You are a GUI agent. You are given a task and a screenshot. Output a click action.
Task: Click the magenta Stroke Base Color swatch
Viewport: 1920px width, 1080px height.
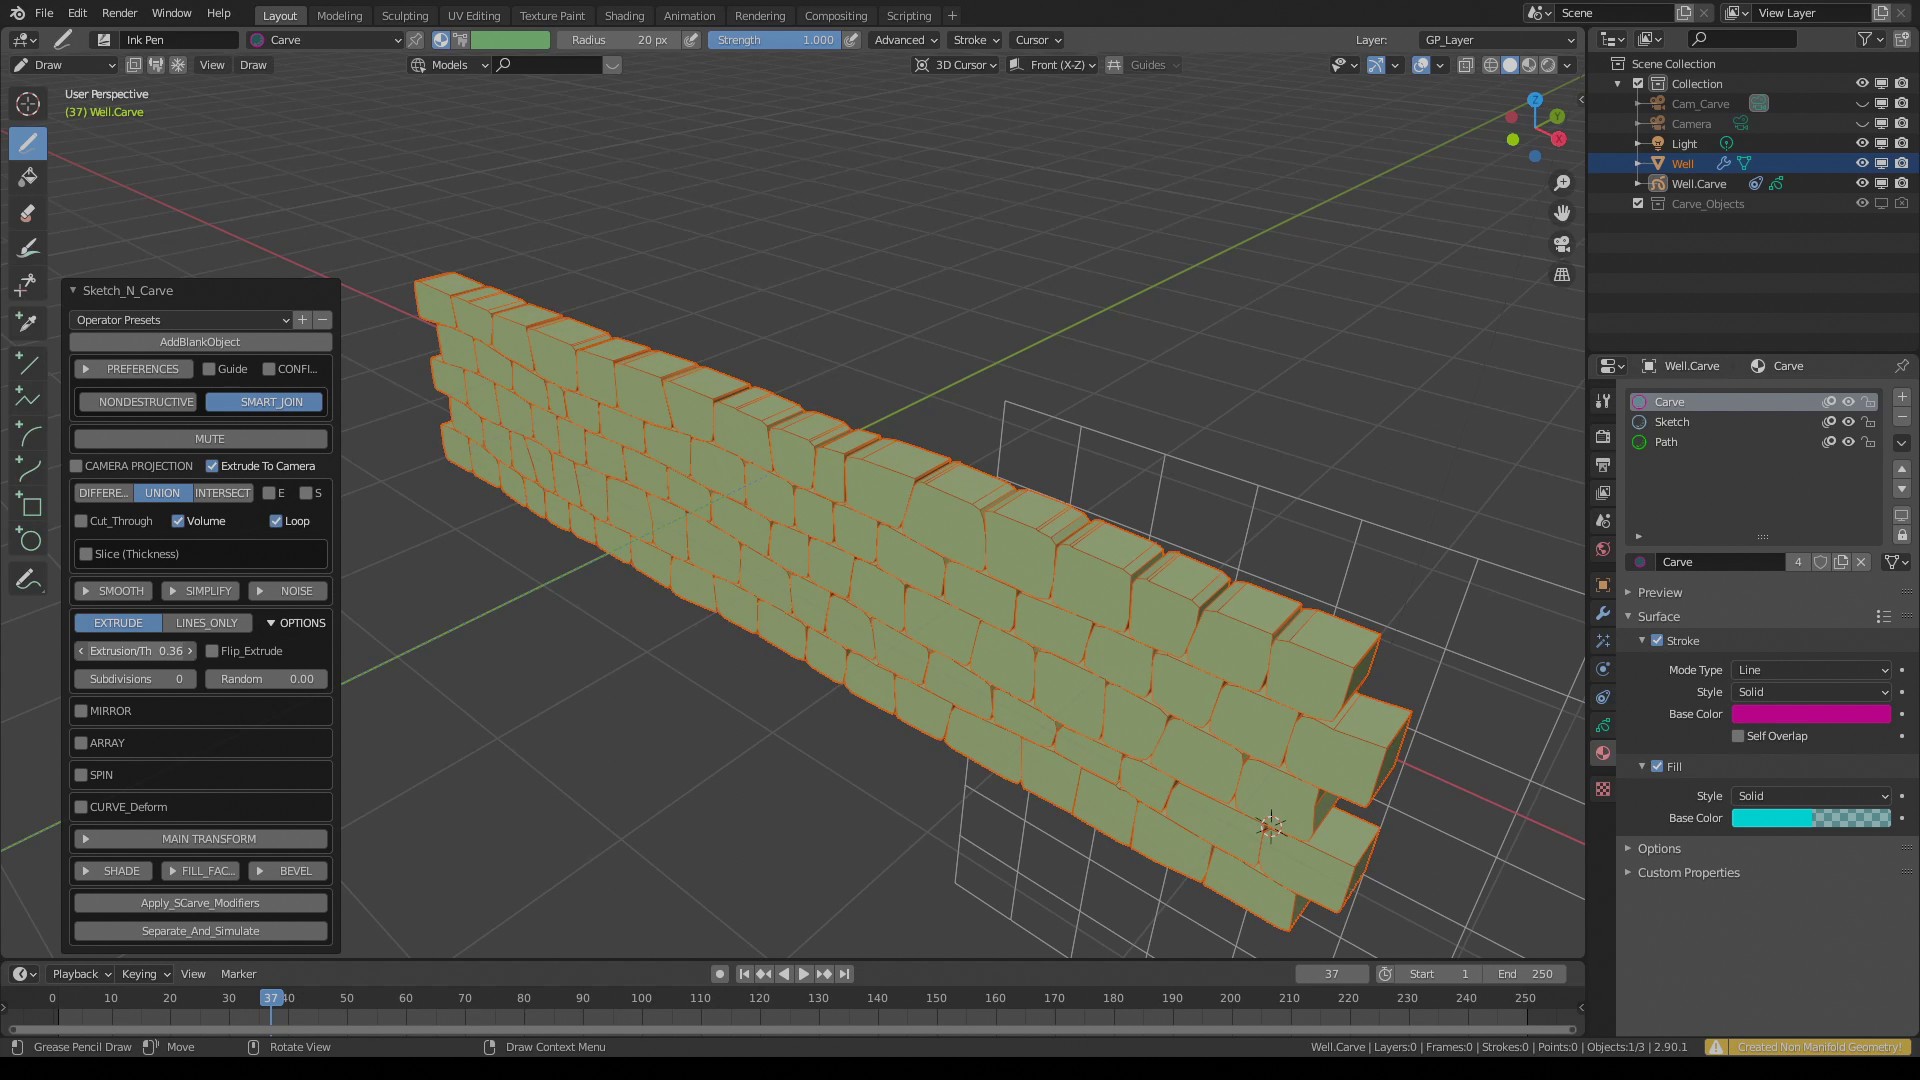tap(1810, 714)
